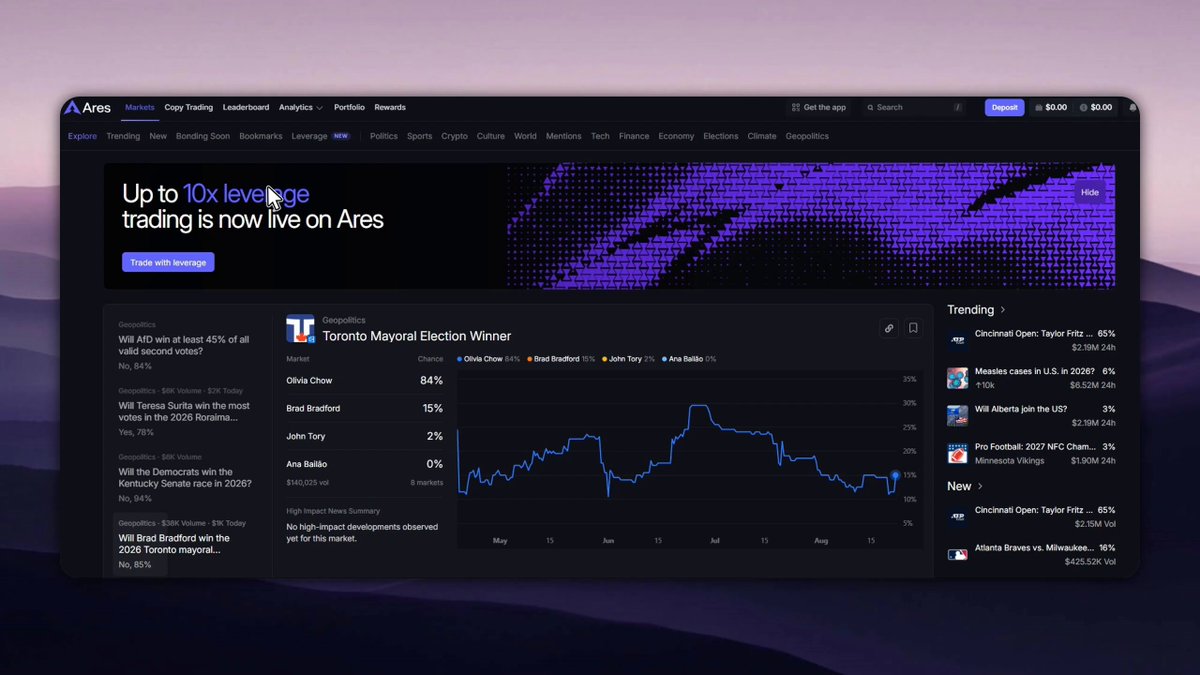Click in the Search input field
Screen dimensions: 1200x675
[x=914, y=108]
